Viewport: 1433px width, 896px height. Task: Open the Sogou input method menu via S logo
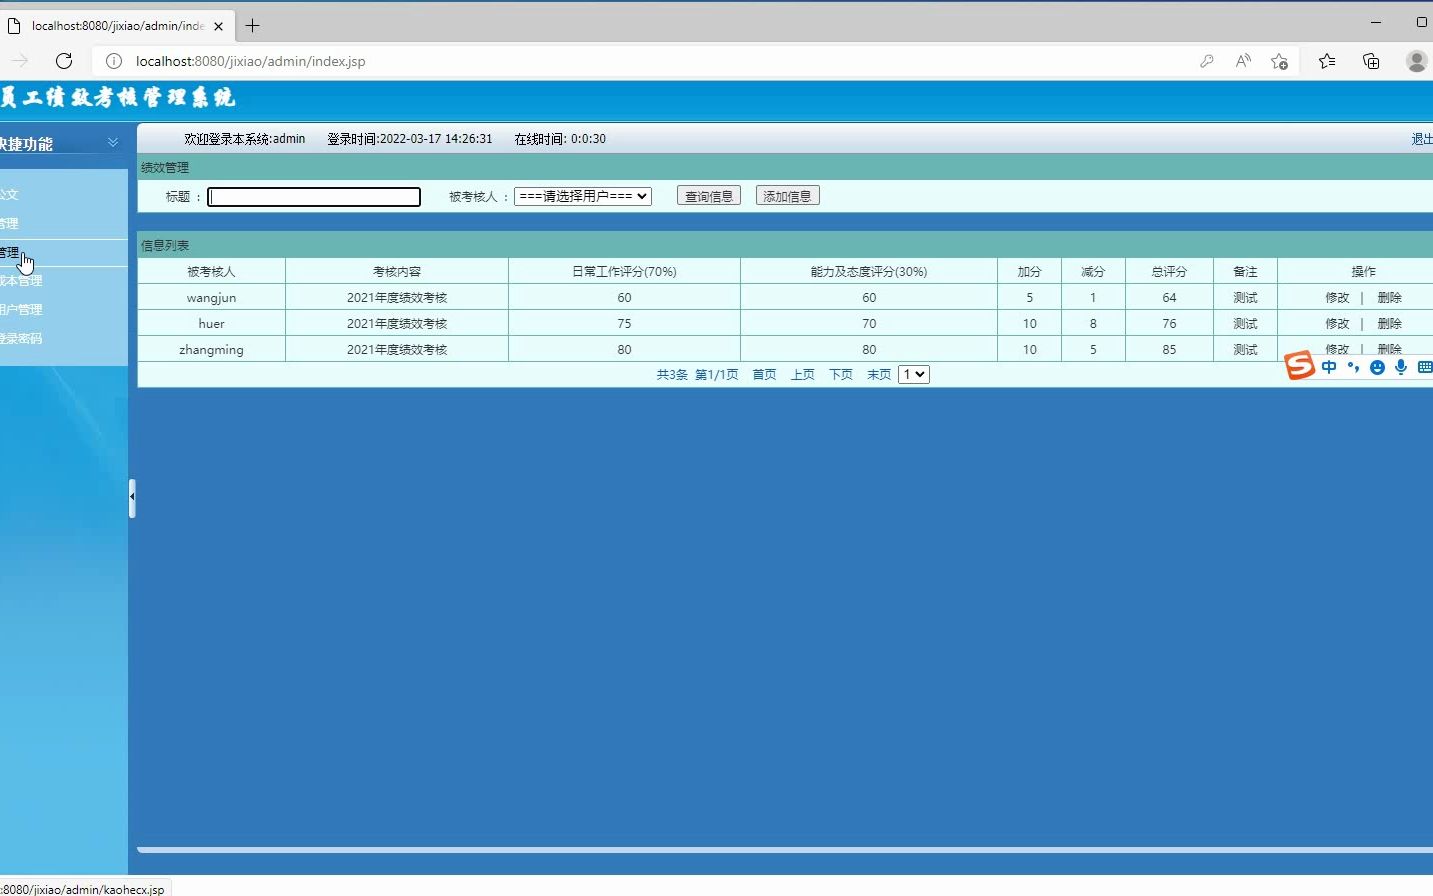coord(1298,366)
